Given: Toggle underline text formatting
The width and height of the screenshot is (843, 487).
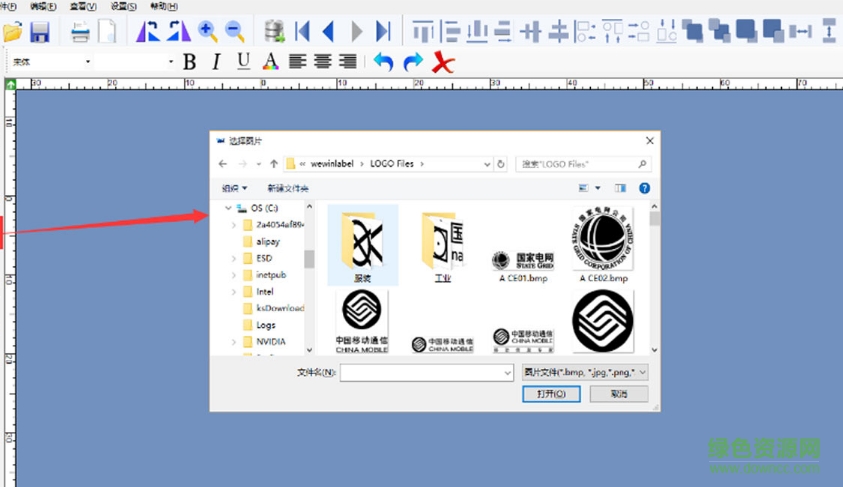Looking at the screenshot, I should (243, 61).
